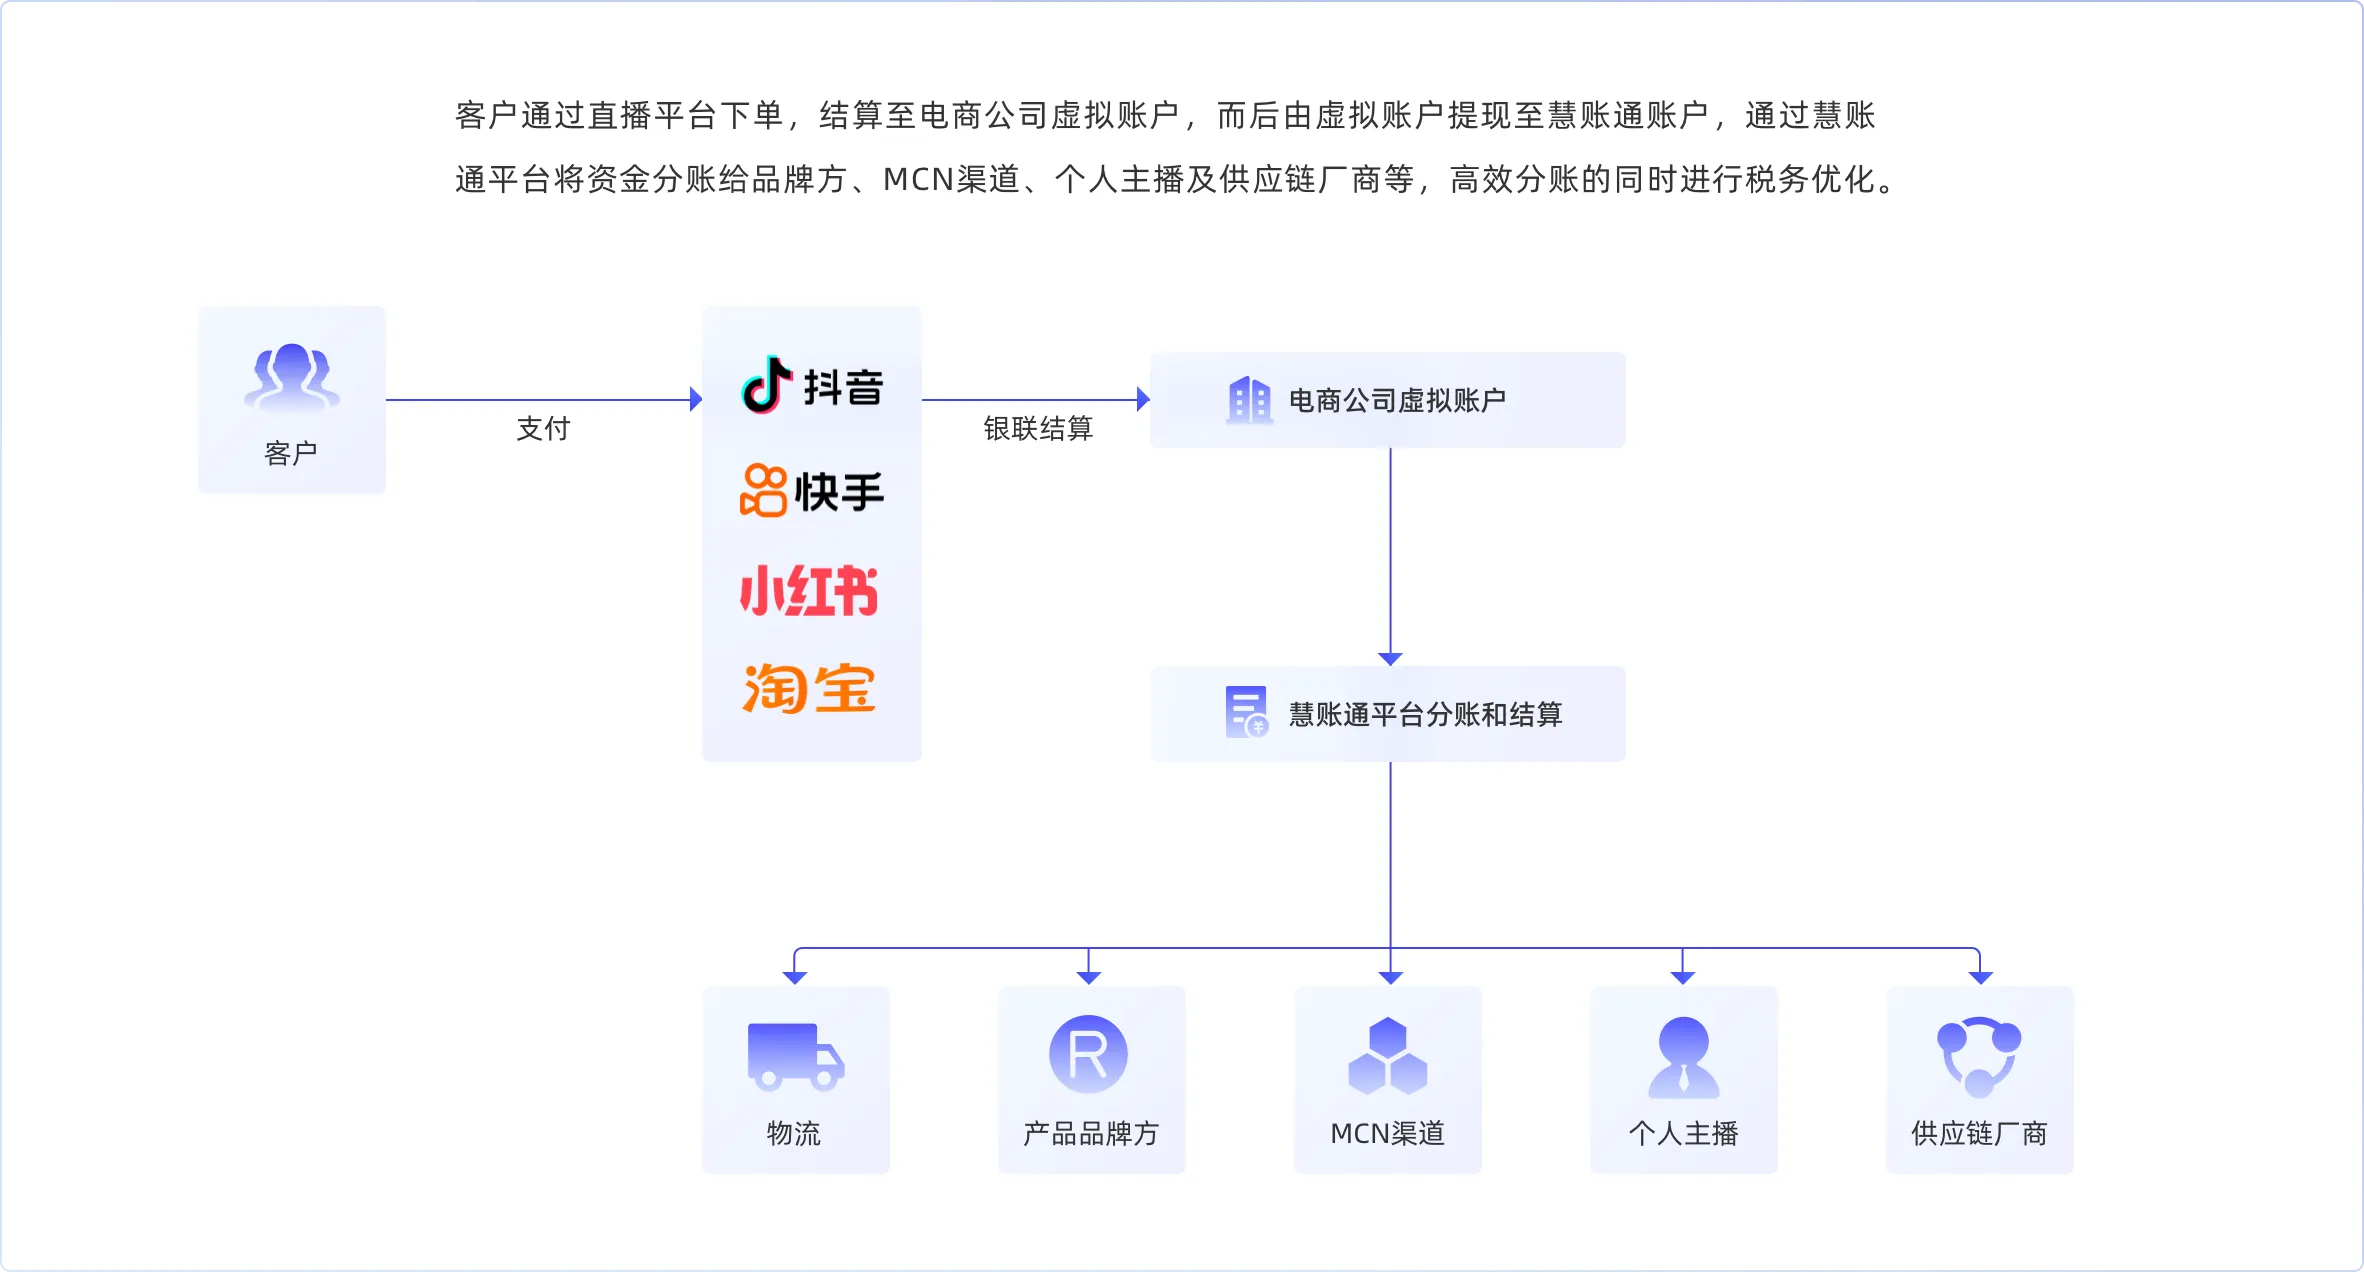Click the 抖音 Douyin logo
The height and width of the screenshot is (1272, 2364).
(811, 386)
